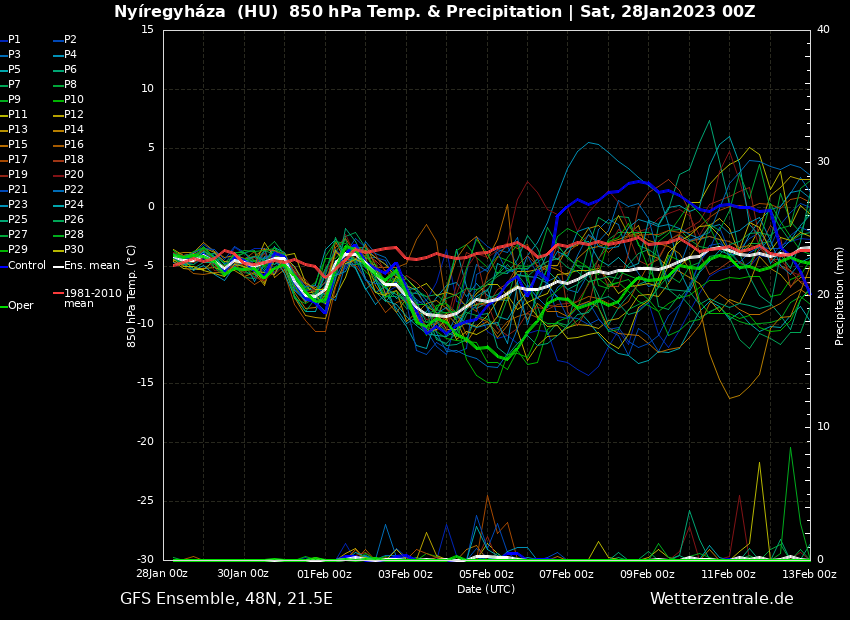Select the Ens. mean legend entry
The image size is (850, 620).
pos(91,266)
